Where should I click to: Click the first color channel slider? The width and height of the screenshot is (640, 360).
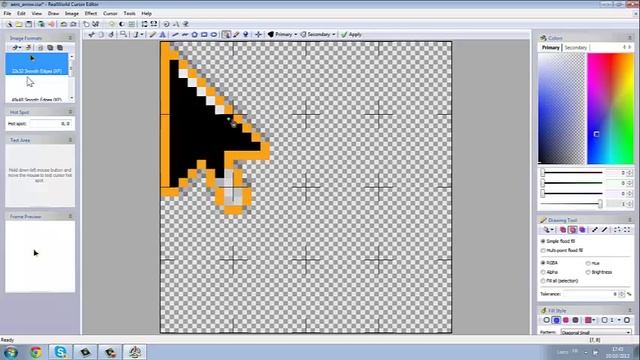point(572,173)
